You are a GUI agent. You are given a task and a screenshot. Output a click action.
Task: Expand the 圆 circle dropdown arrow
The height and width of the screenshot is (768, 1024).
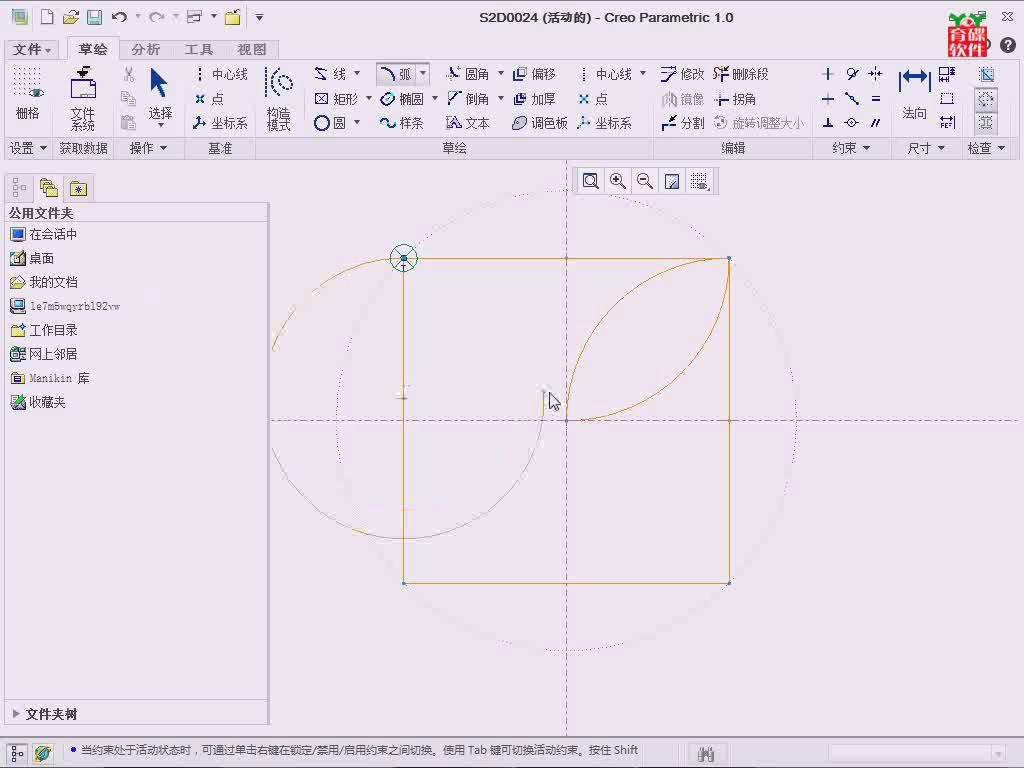point(357,122)
